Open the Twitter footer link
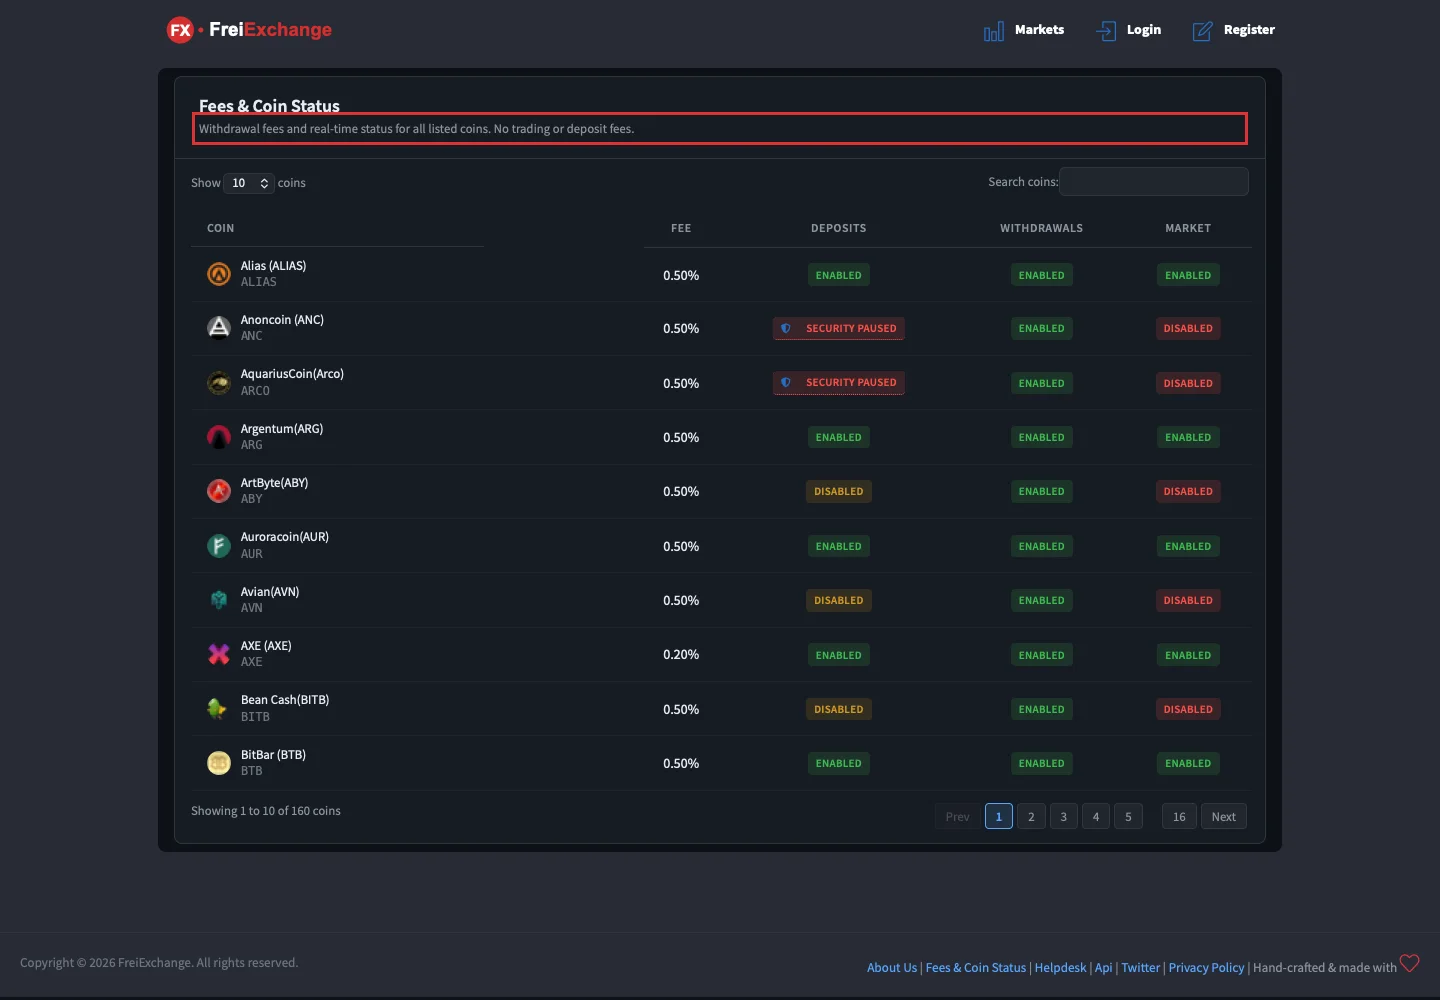Image resolution: width=1440 pixels, height=1000 pixels. coord(1141,968)
